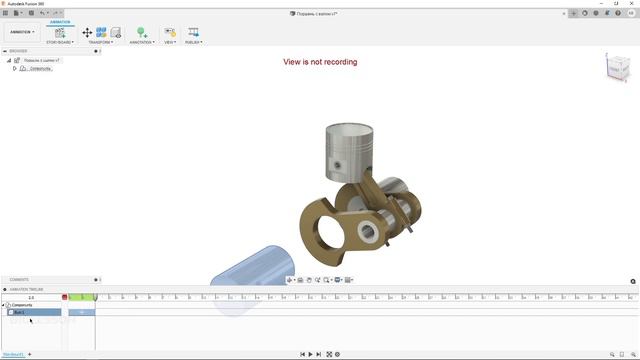Open the Display Settings monitor icon
The width and height of the screenshot is (640, 360).
338,280
